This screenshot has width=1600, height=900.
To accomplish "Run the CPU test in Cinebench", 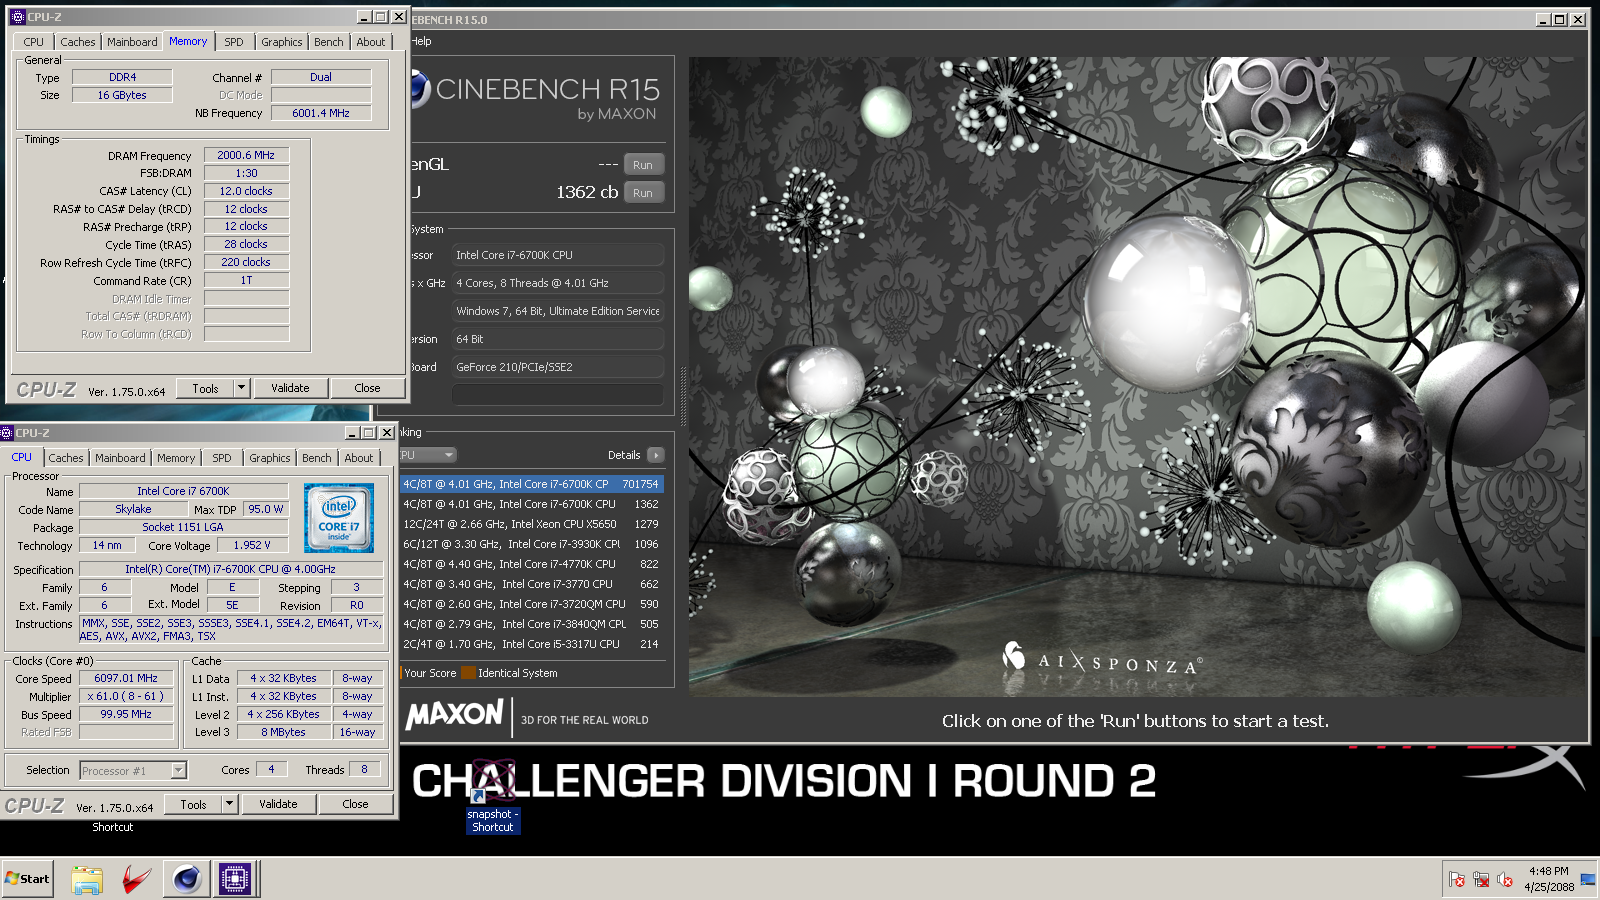I will tap(643, 193).
